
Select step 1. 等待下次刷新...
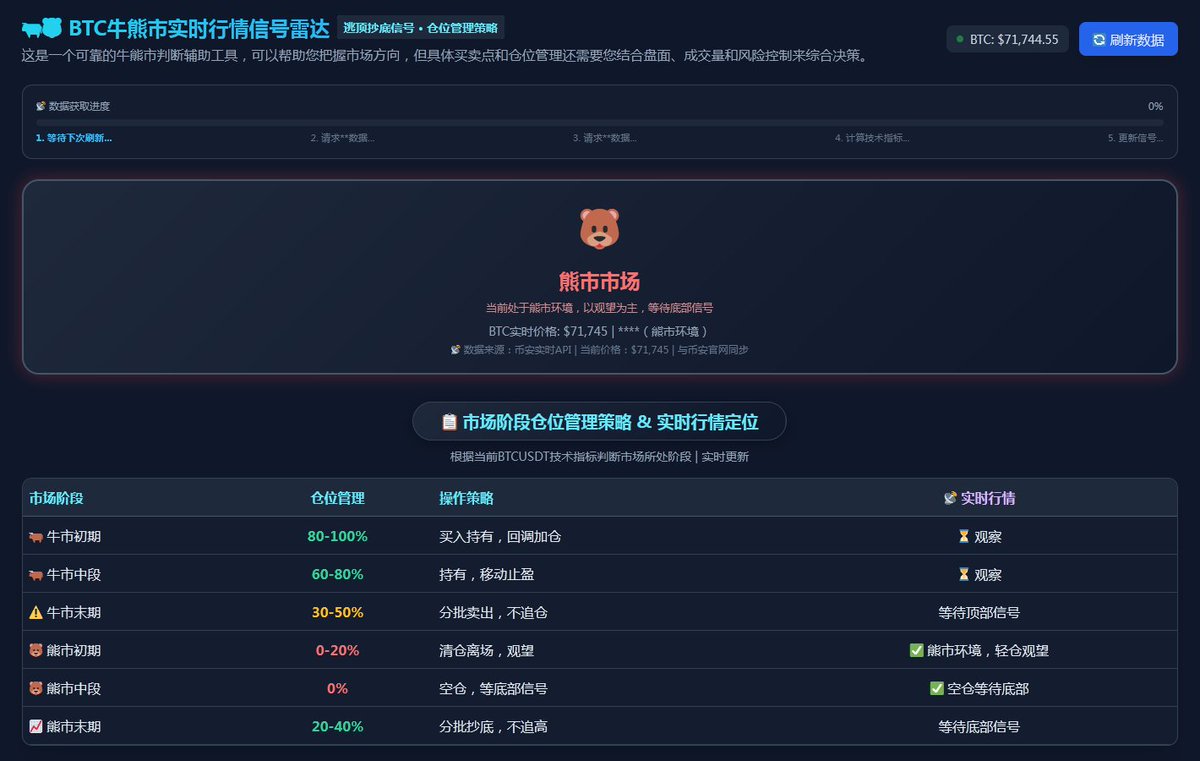[73, 138]
